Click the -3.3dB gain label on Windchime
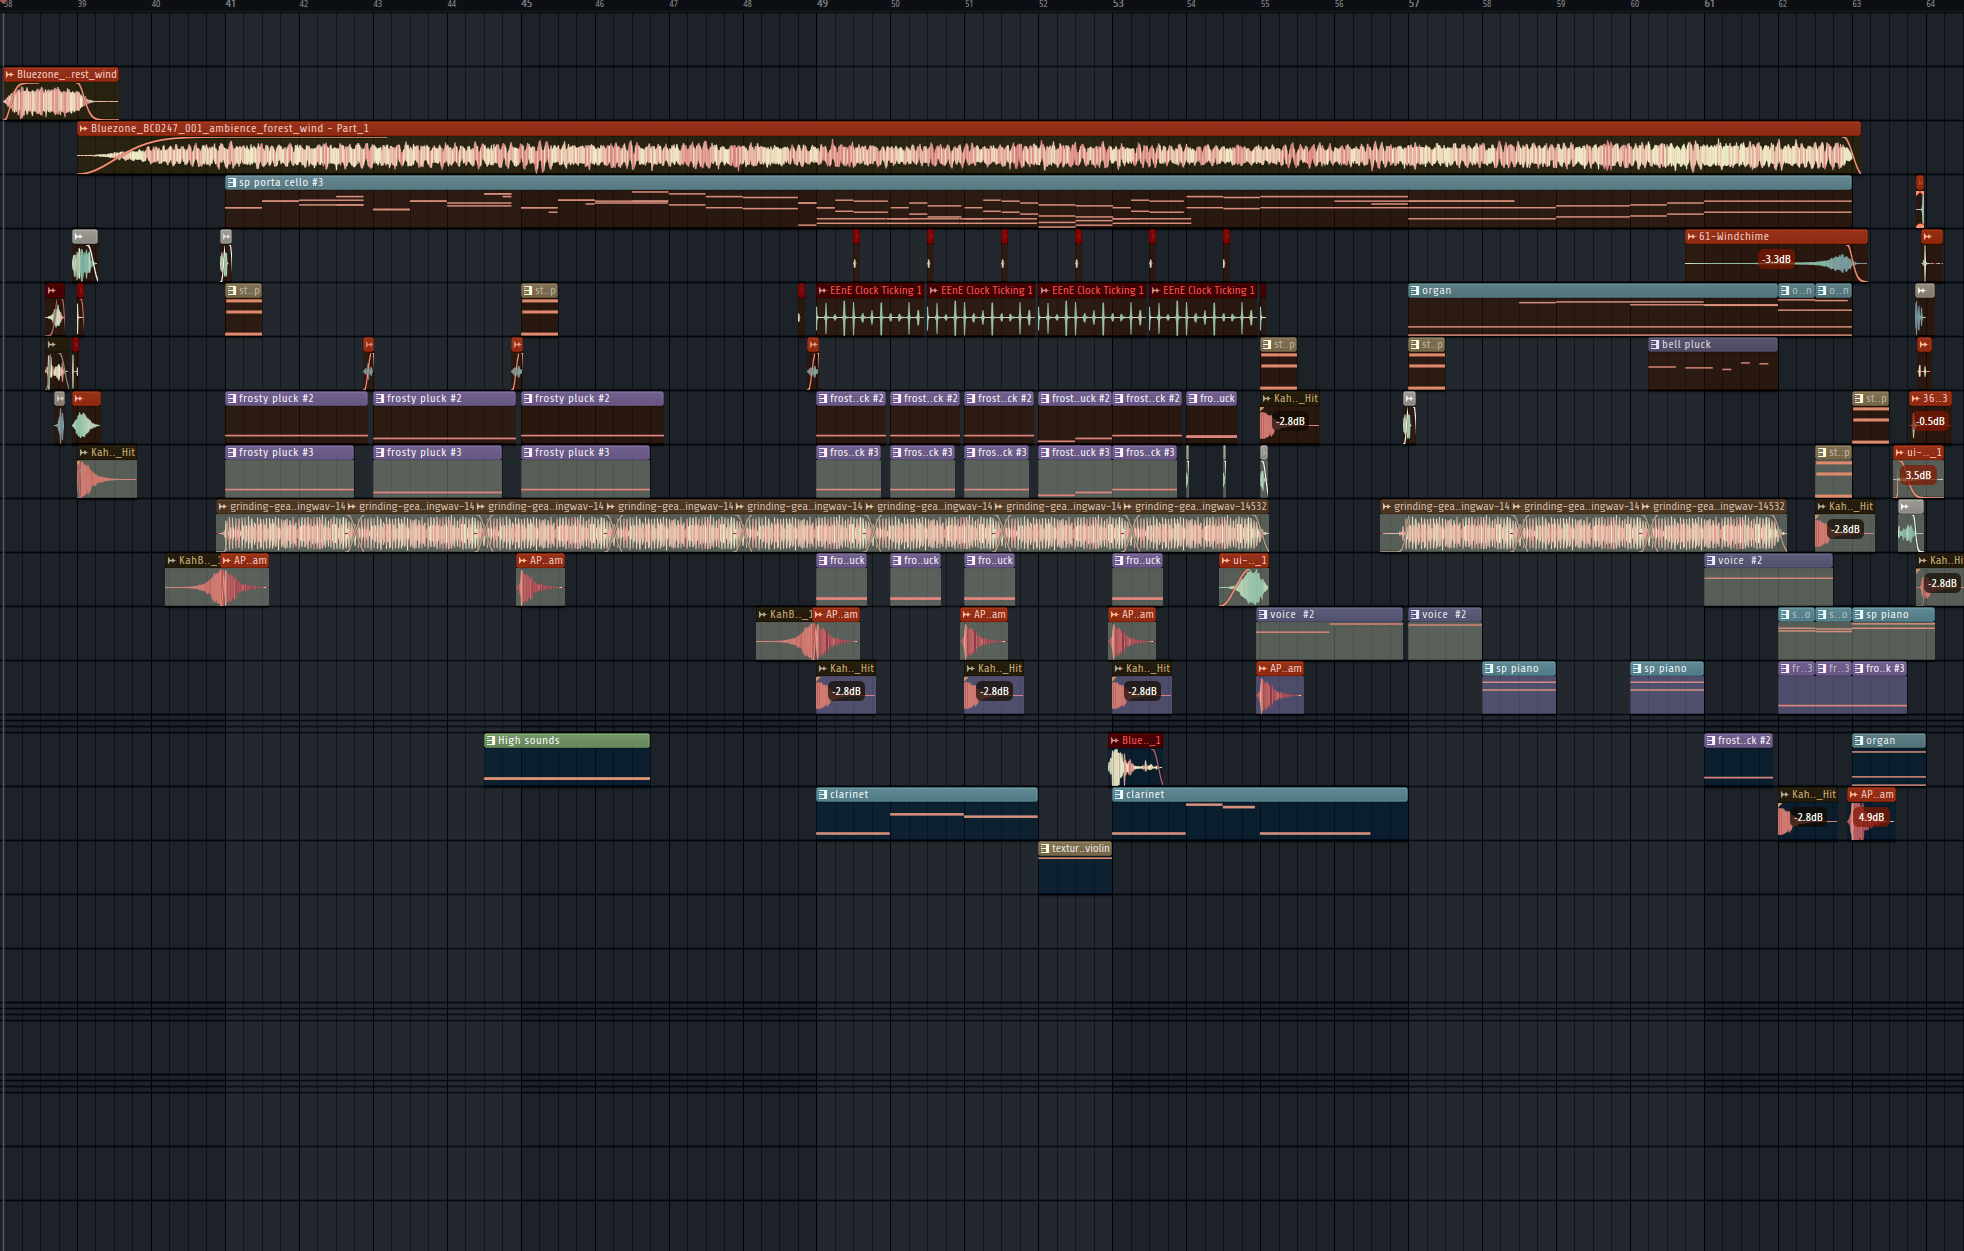This screenshot has width=1964, height=1251. pos(1777,260)
